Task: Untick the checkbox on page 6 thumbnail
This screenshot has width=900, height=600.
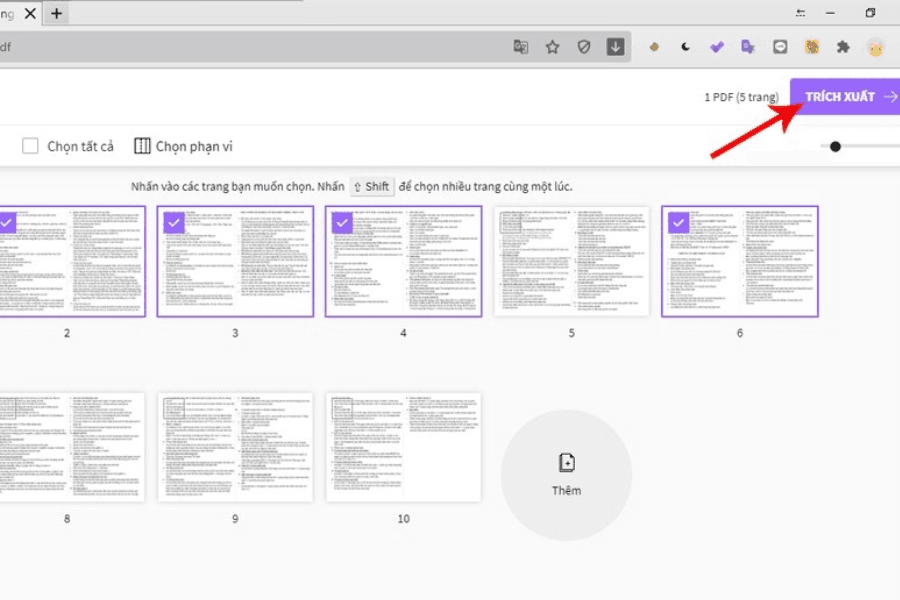Action: pyautogui.click(x=679, y=222)
